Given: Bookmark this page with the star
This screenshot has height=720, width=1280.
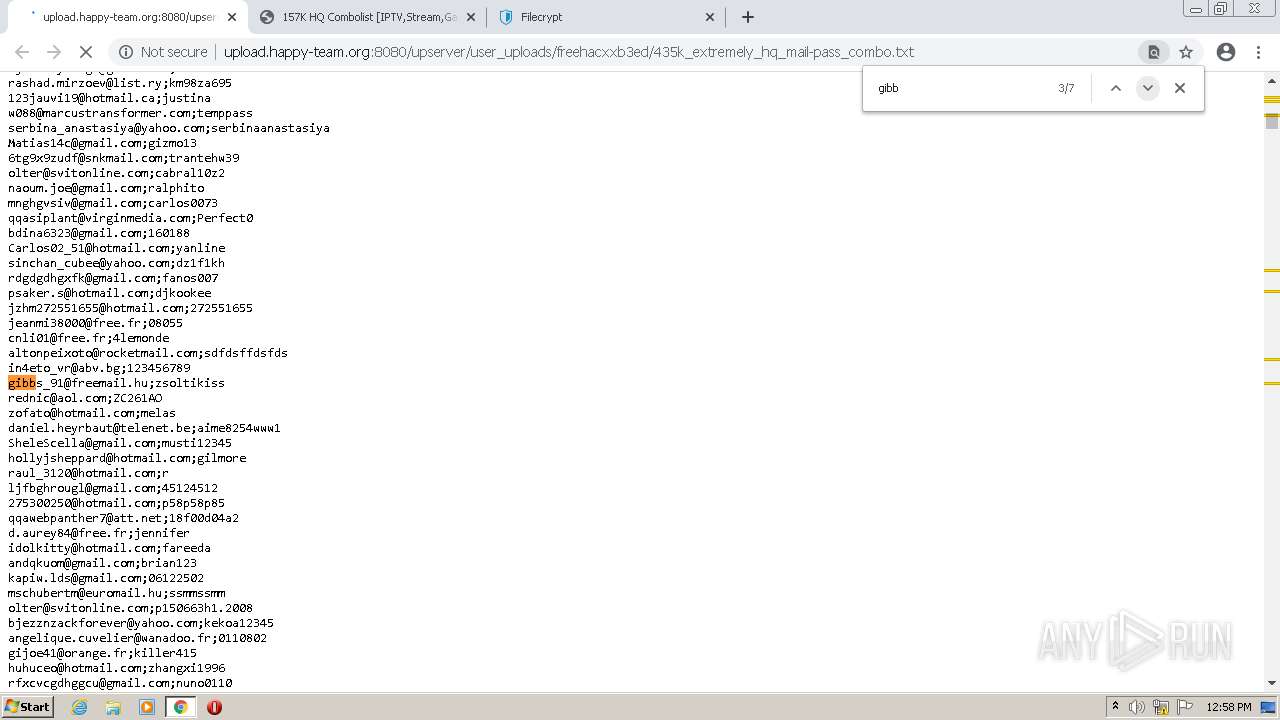Looking at the screenshot, I should [1186, 52].
